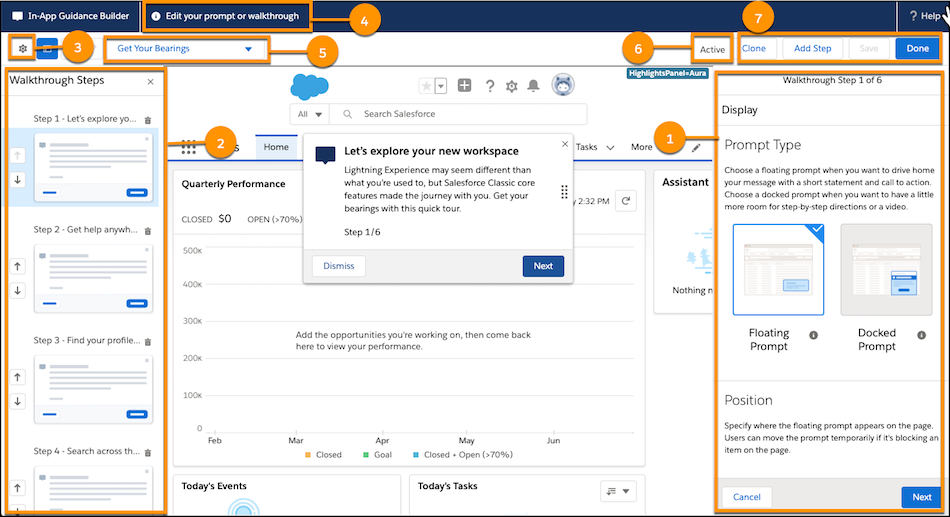
Task: Switch to the Home tab
Action: click(x=276, y=147)
